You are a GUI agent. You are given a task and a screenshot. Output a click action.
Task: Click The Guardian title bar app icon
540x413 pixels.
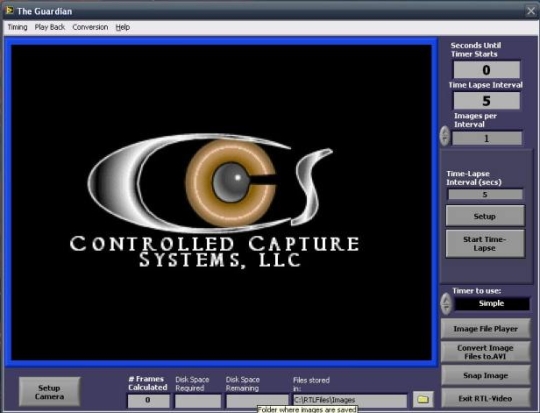[x=9, y=11]
